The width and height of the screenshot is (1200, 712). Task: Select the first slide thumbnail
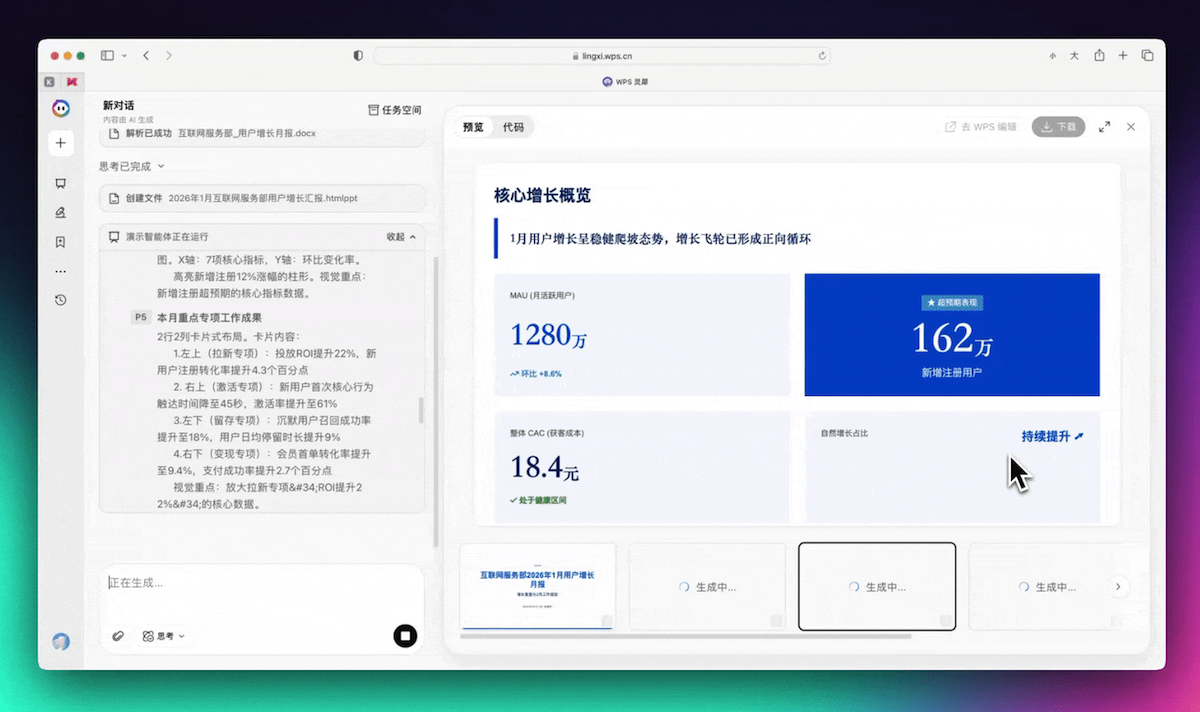[x=537, y=586]
